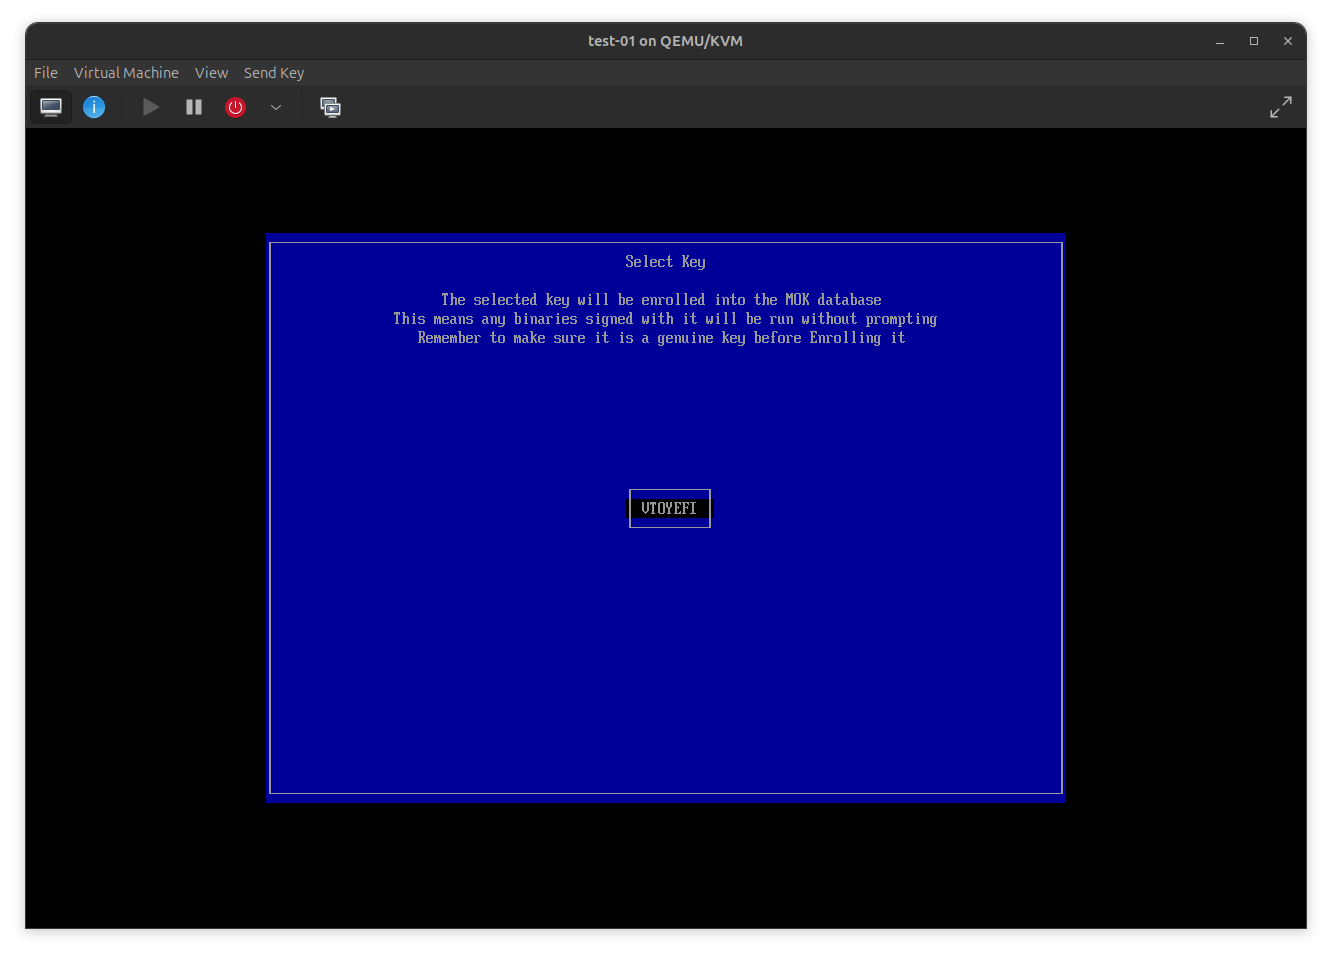Open the View menu
Image resolution: width=1332 pixels, height=957 pixels.
tap(211, 72)
